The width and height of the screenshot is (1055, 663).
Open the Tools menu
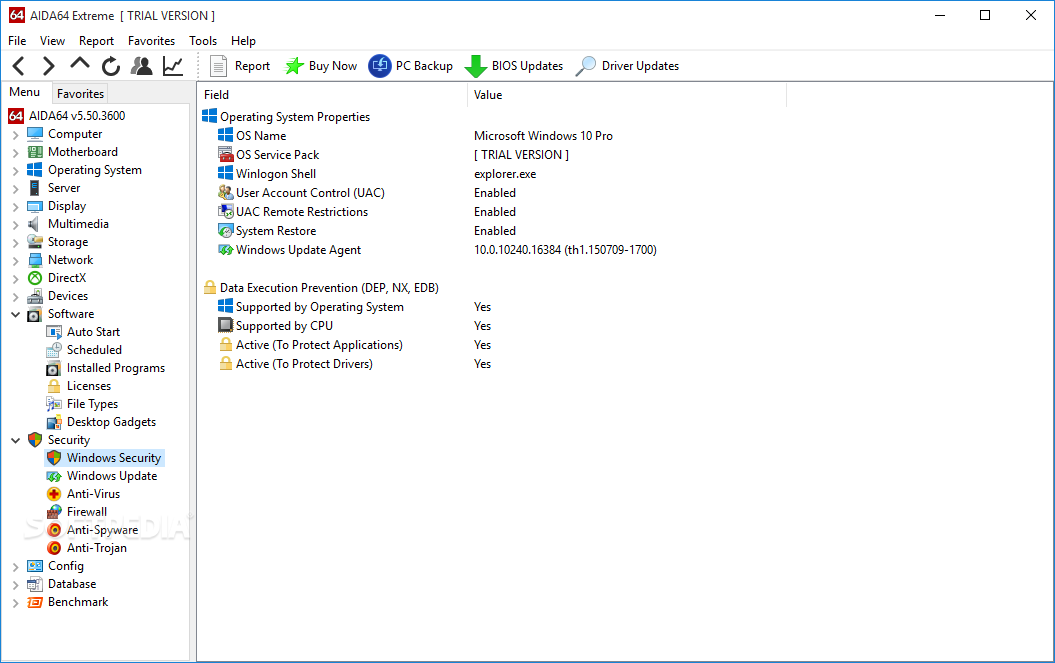pos(203,41)
